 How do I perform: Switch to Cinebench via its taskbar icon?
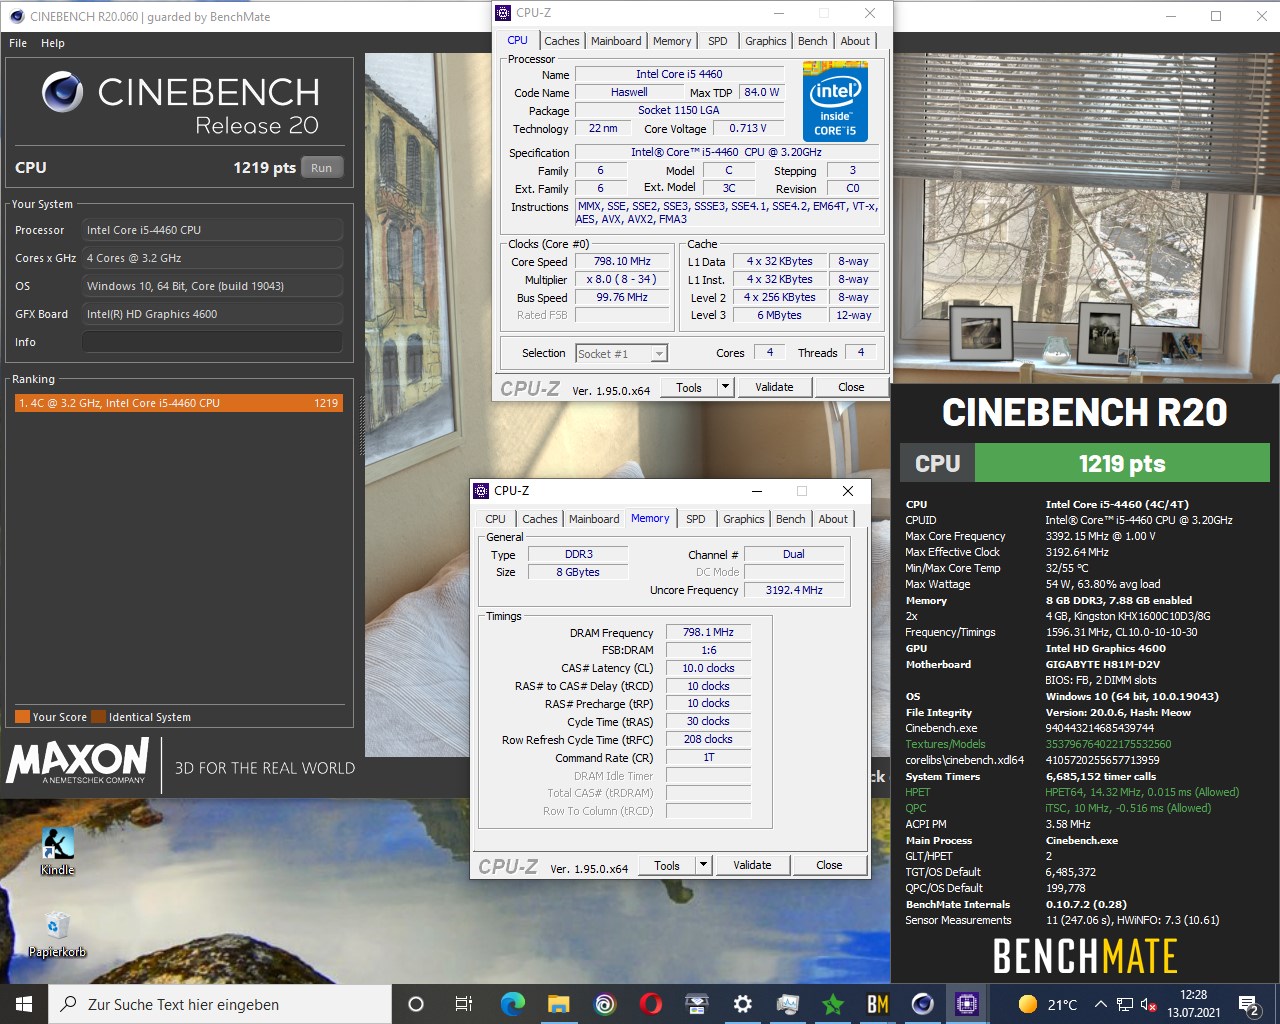[922, 1004]
